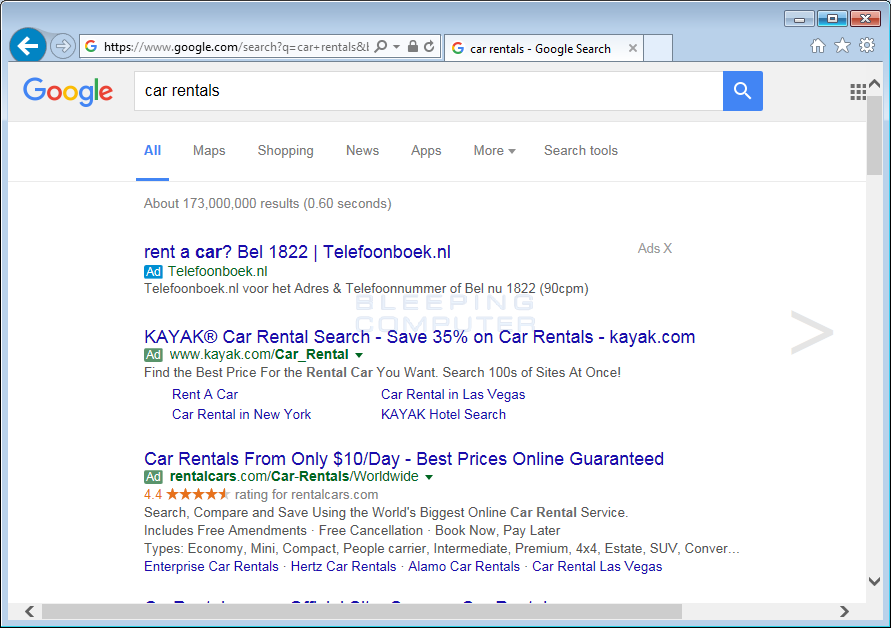Click the address bar search magnifier icon
The width and height of the screenshot is (891, 628).
[381, 47]
